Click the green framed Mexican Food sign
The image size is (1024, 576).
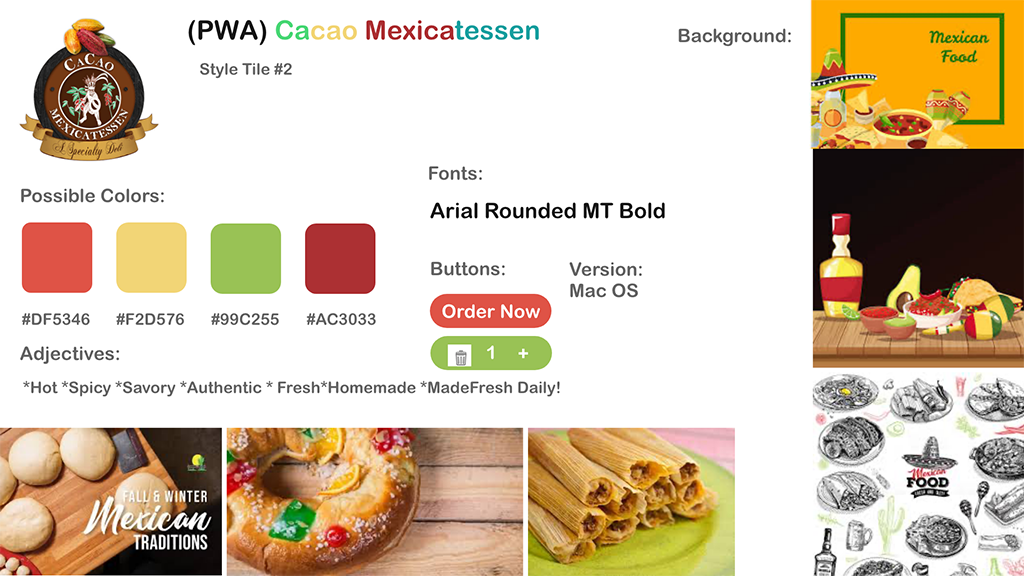[922, 68]
